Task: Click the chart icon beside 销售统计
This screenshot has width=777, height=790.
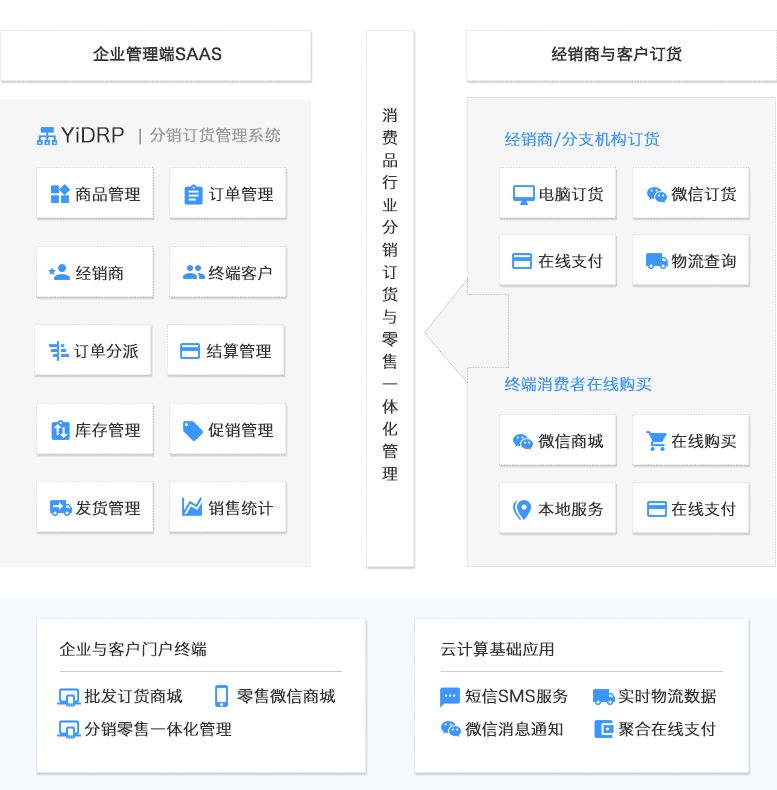Action: point(192,507)
